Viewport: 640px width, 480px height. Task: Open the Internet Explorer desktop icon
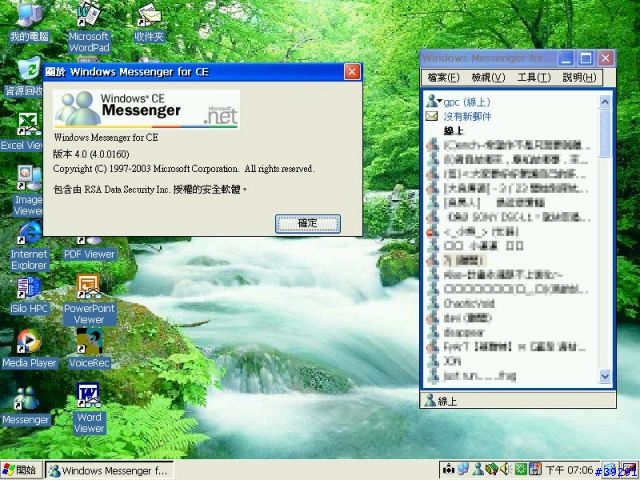click(x=29, y=246)
